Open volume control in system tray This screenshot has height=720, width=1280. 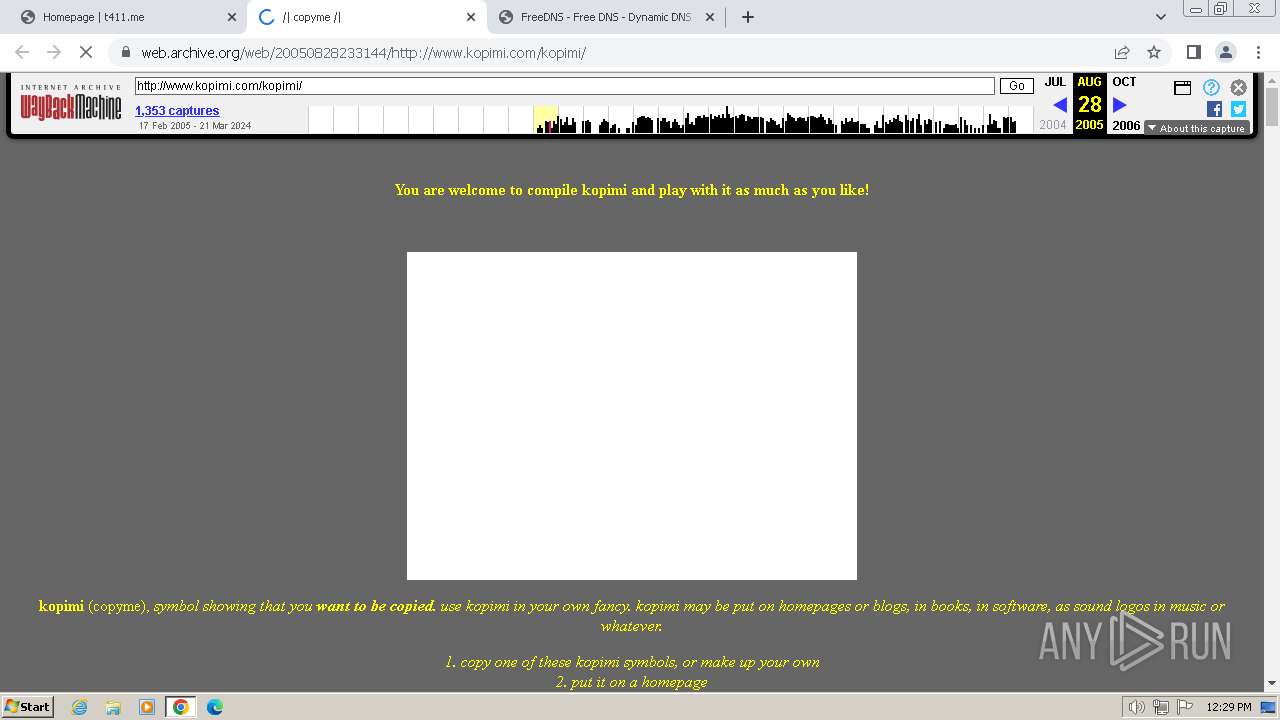[1136, 707]
